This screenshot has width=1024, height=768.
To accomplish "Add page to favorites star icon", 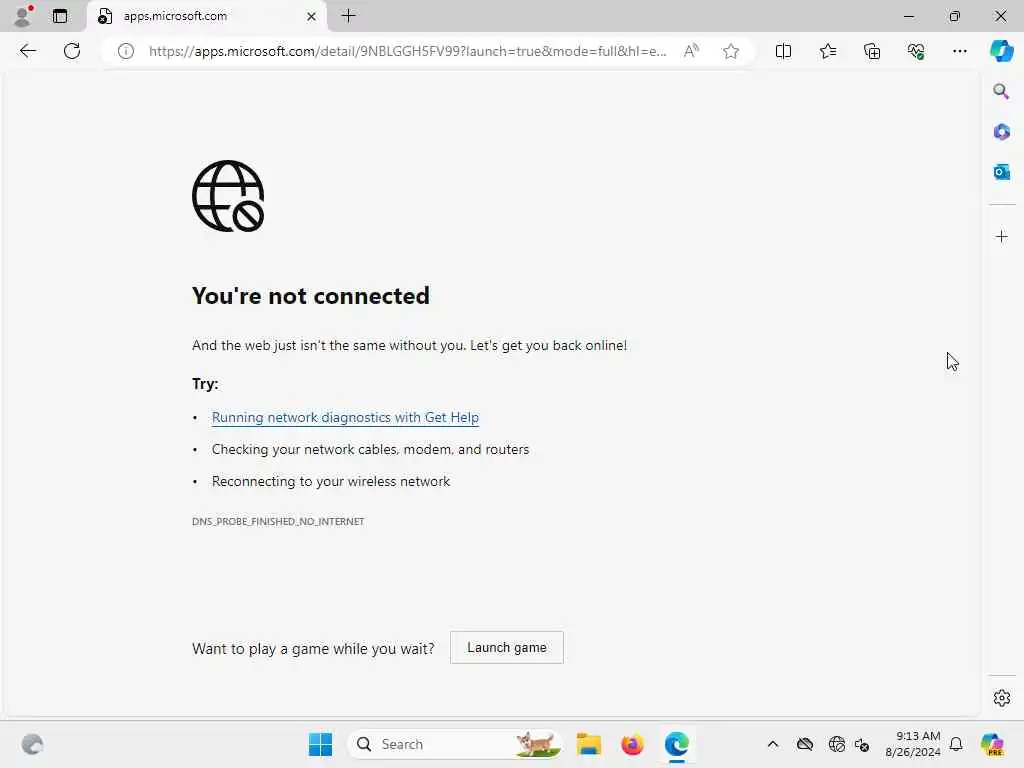I will (x=731, y=51).
